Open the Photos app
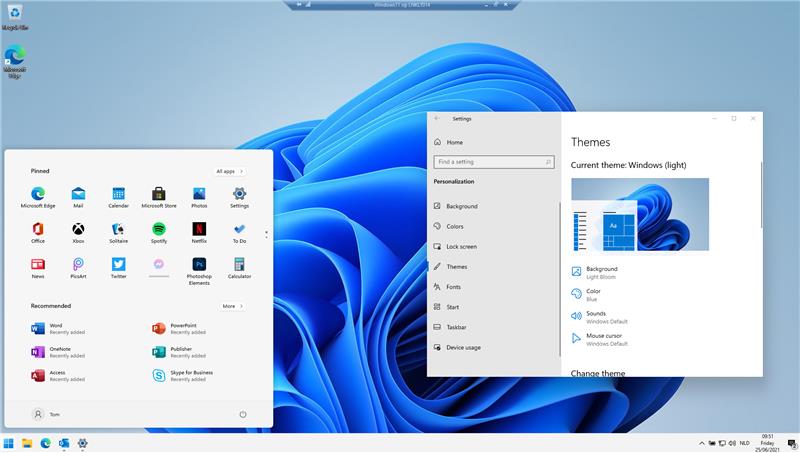The height and width of the screenshot is (453, 800). (x=199, y=197)
